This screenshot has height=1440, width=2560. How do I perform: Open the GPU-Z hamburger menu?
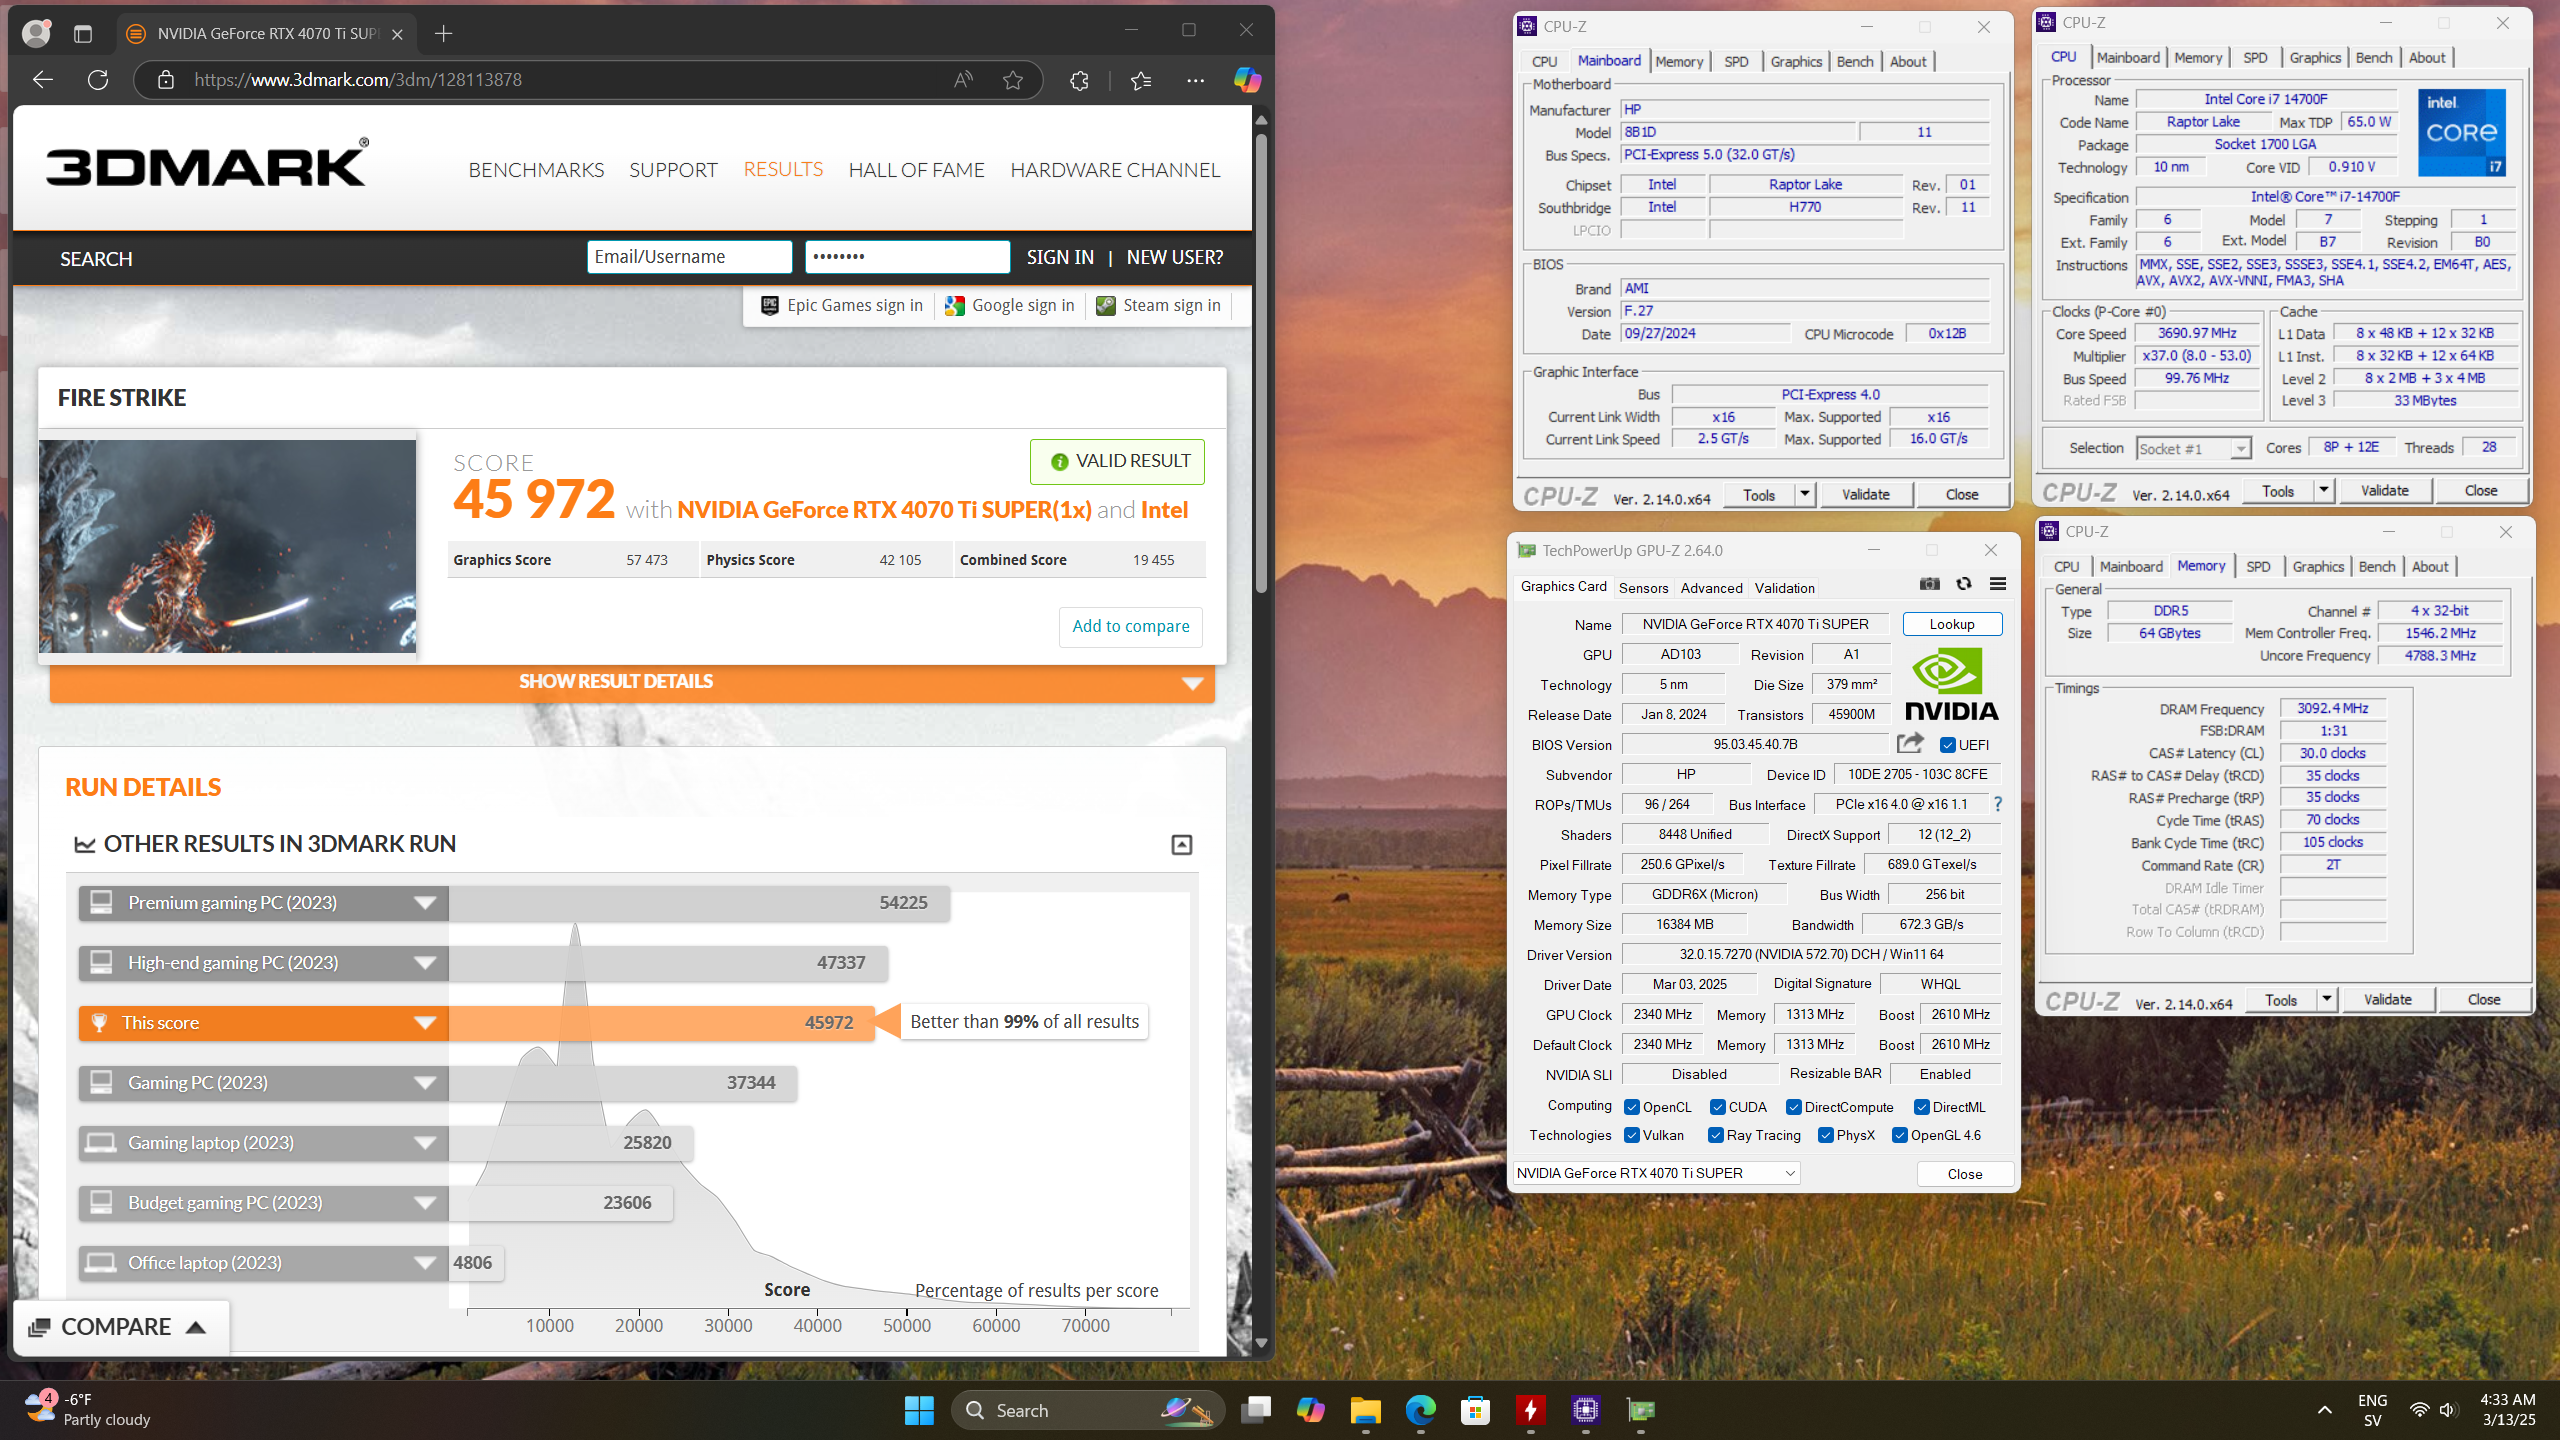pos(1998,585)
